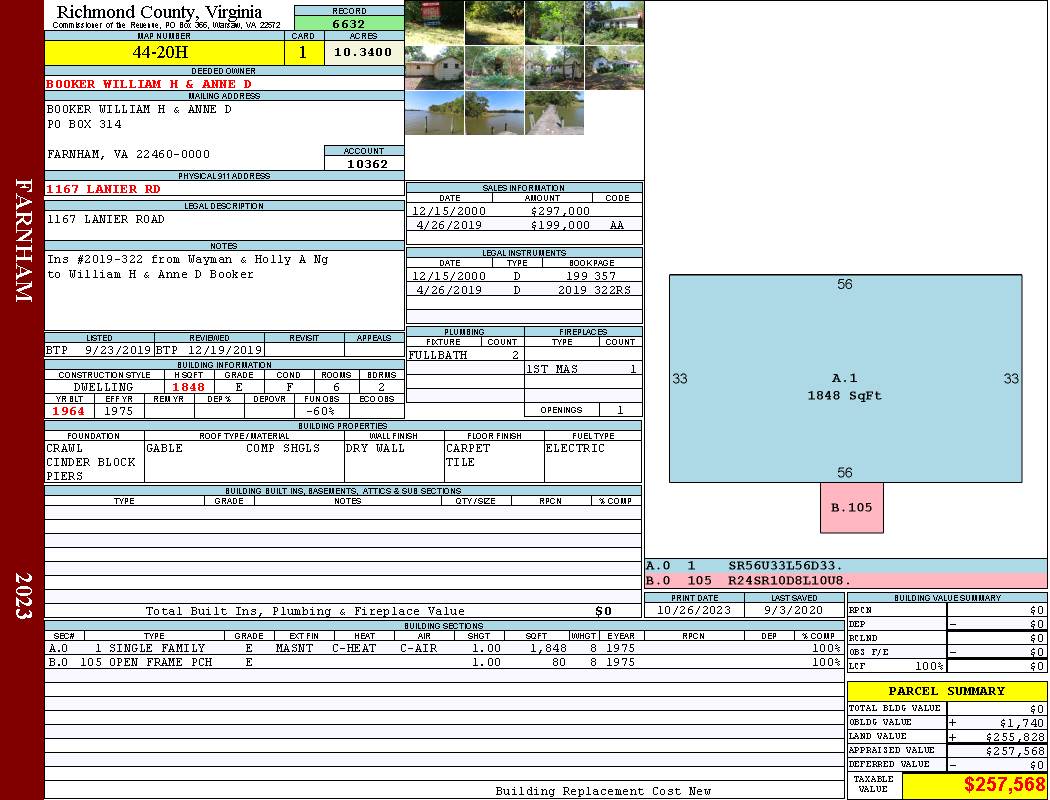Select the 4/26/2019 sale row
Image resolution: width=1050 pixels, height=800 pixels.
(523, 226)
